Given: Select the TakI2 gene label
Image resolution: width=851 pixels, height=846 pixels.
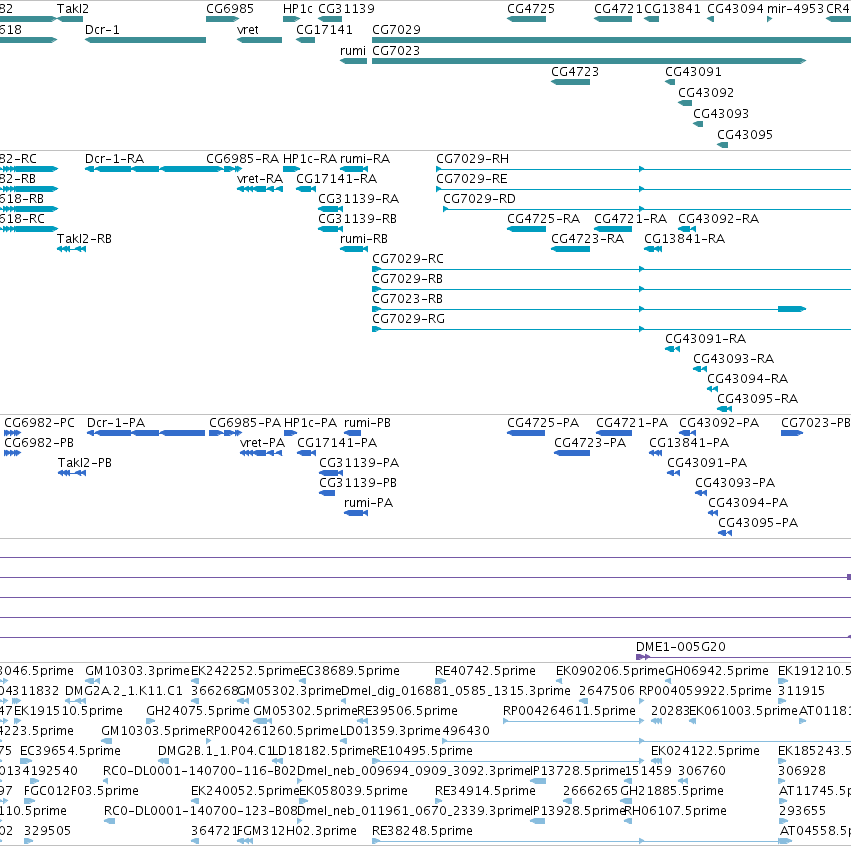Looking at the screenshot, I should [x=73, y=9].
